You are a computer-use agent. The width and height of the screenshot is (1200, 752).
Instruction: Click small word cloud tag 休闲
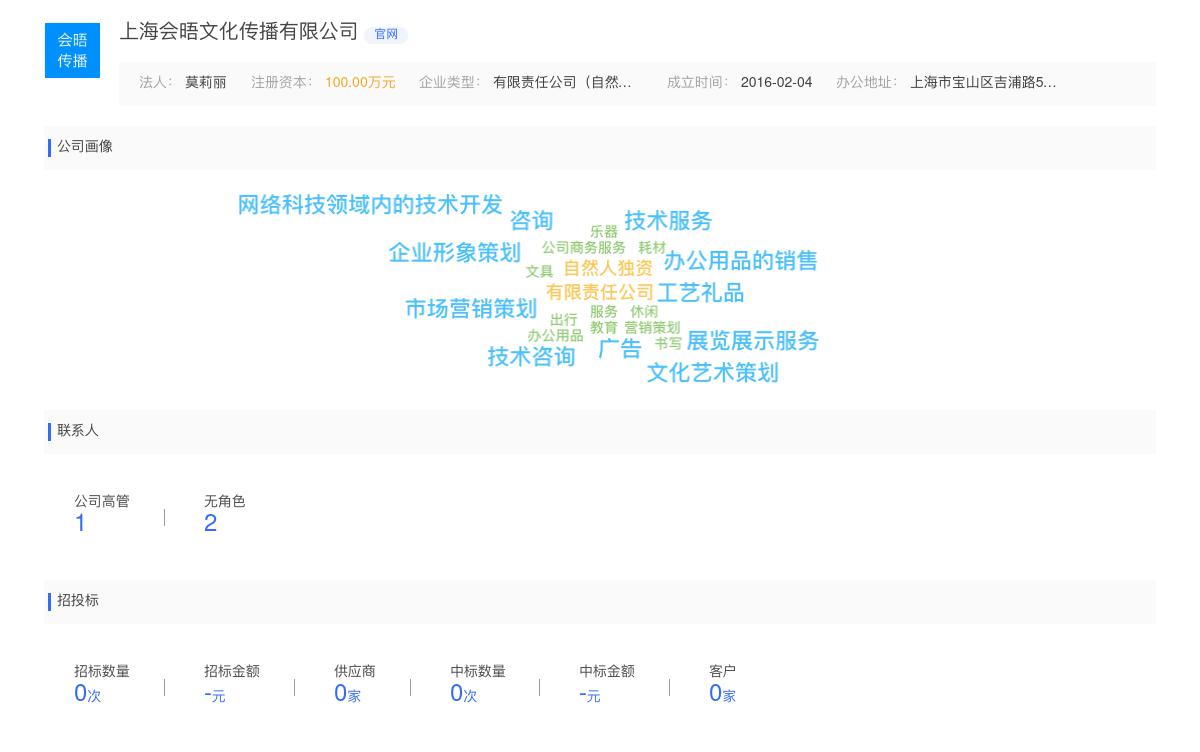(644, 311)
